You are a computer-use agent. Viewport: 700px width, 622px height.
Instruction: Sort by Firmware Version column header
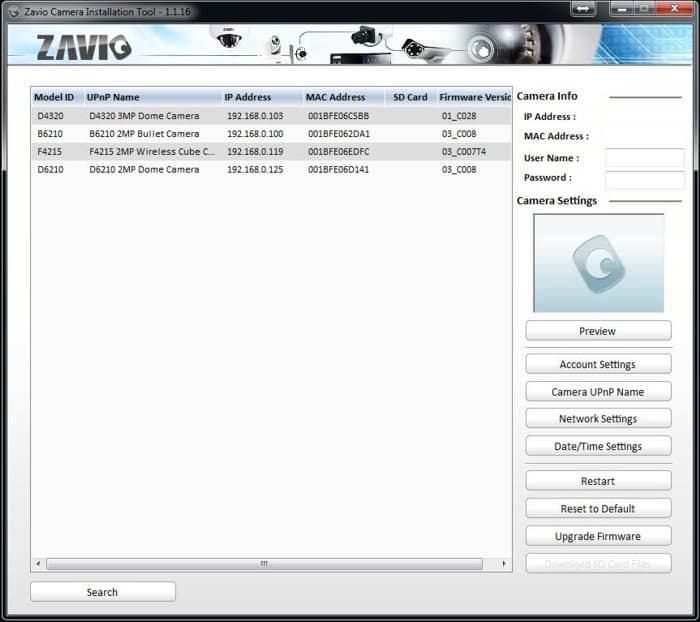point(474,97)
